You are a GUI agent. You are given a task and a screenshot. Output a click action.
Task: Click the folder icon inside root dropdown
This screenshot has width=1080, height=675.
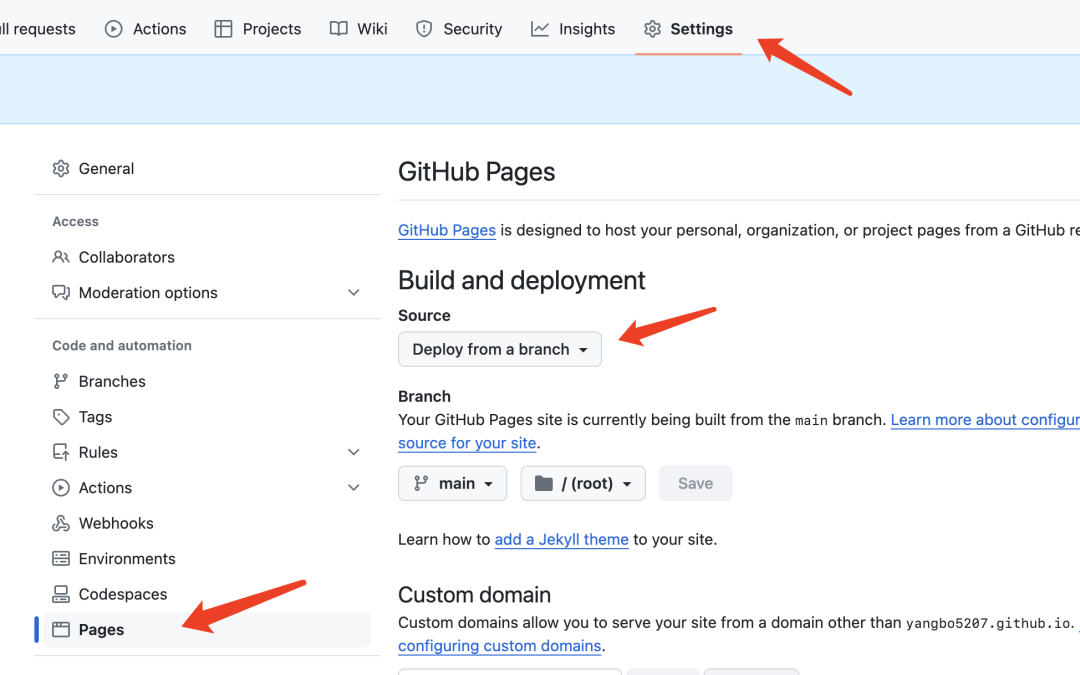click(544, 484)
